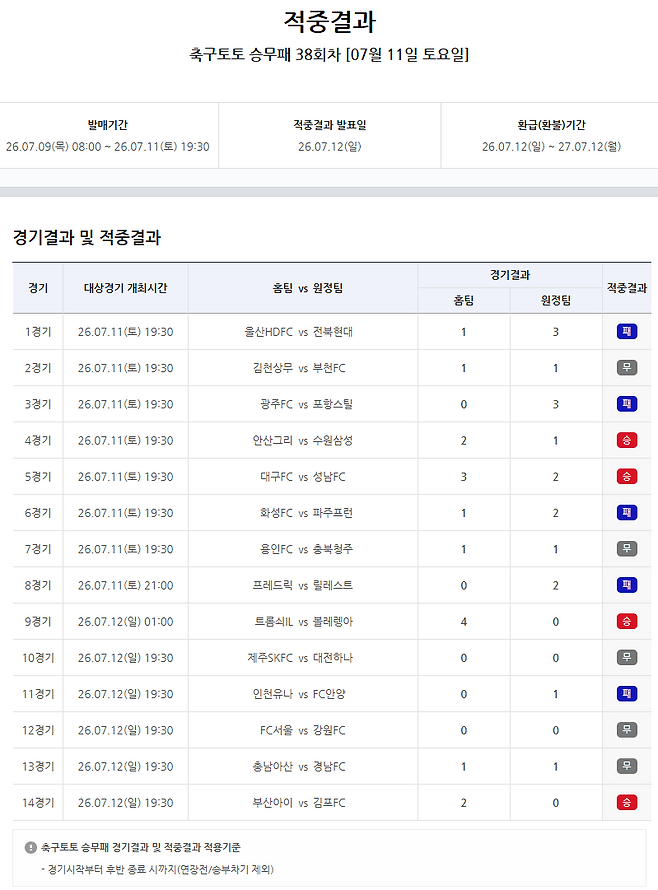Click the 승 badge for 5경기
The height and width of the screenshot is (890, 658).
point(627,477)
